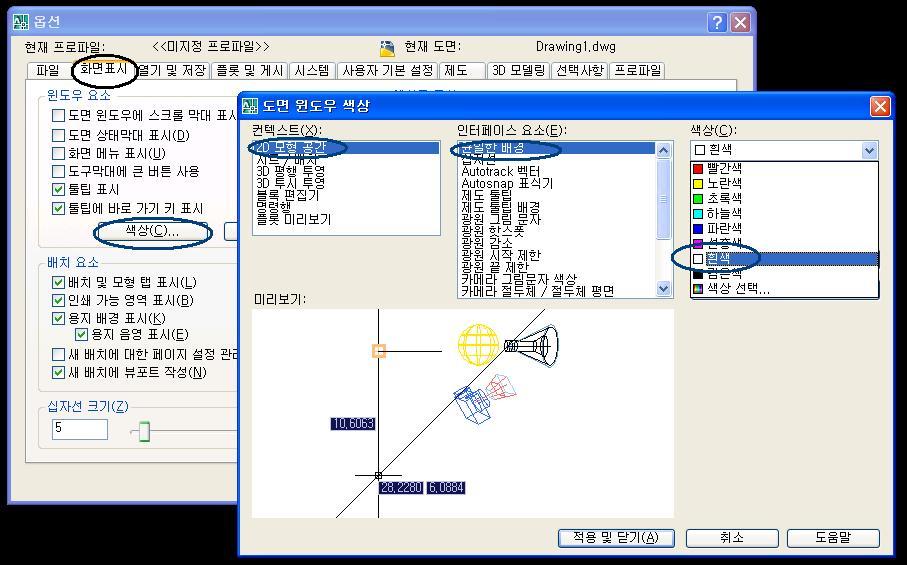Pick 흰색 white in the dropdown list
Viewport: 907px width, 565px height.
(785, 259)
